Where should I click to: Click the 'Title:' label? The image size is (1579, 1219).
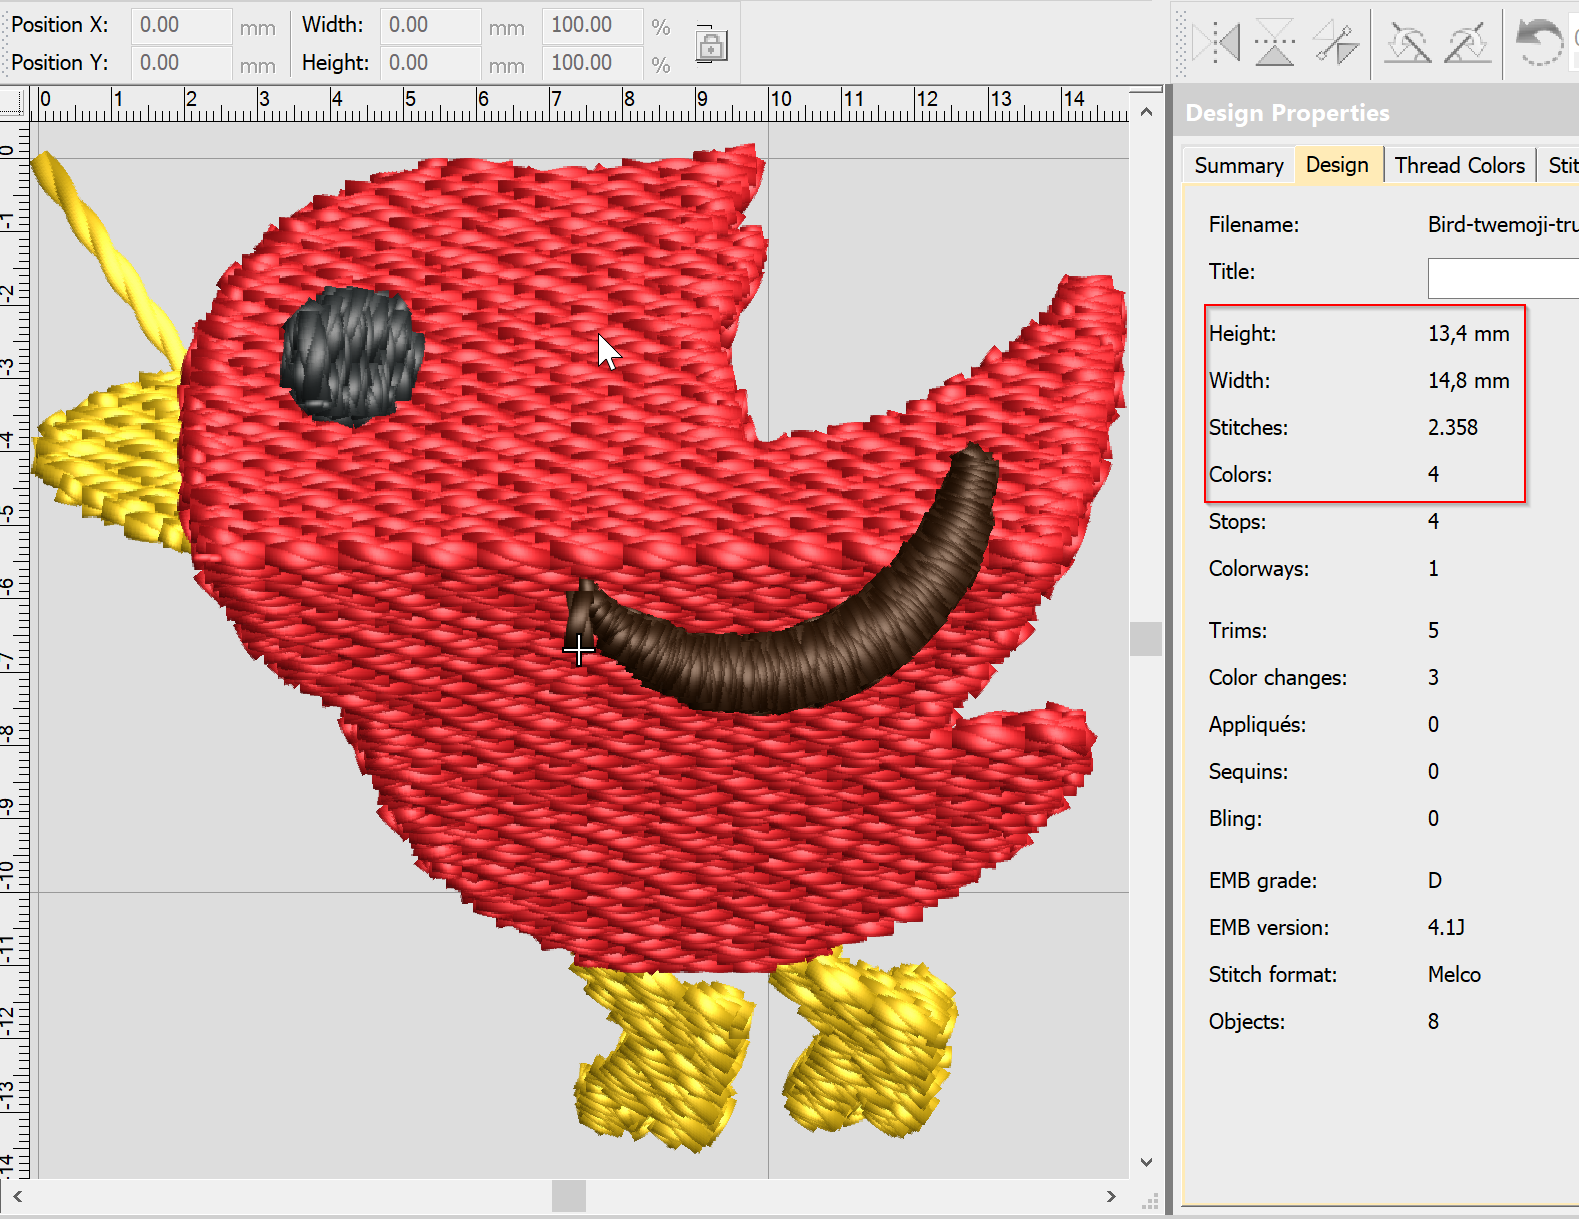(x=1231, y=272)
